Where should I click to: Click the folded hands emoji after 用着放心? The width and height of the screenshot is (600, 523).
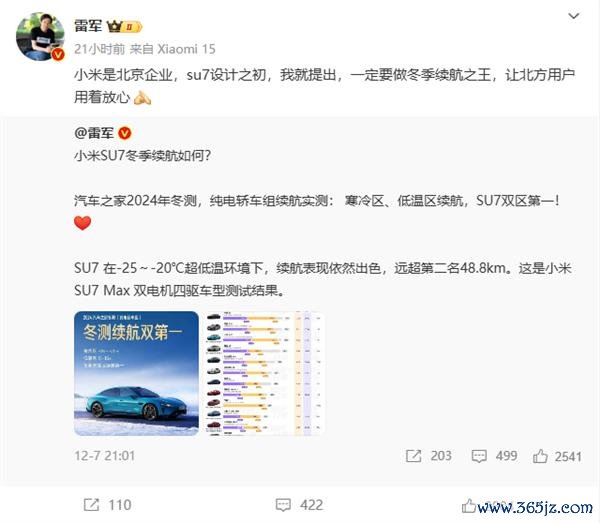[142, 98]
